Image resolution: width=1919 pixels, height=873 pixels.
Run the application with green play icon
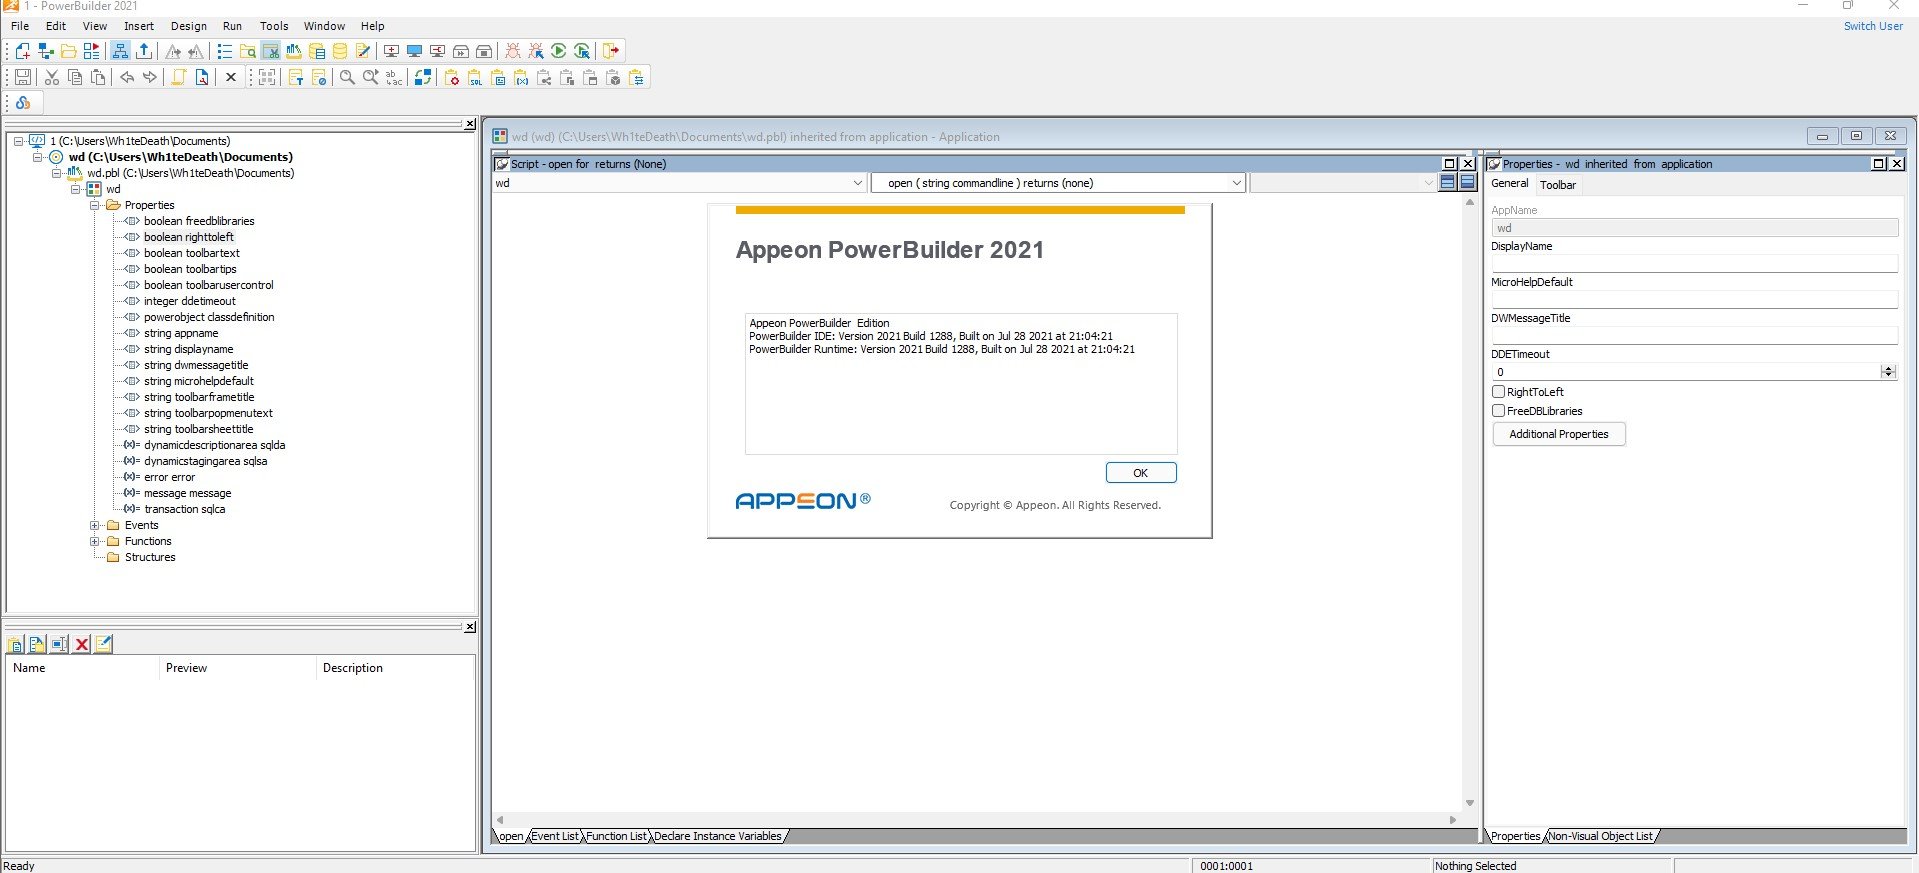tap(559, 51)
